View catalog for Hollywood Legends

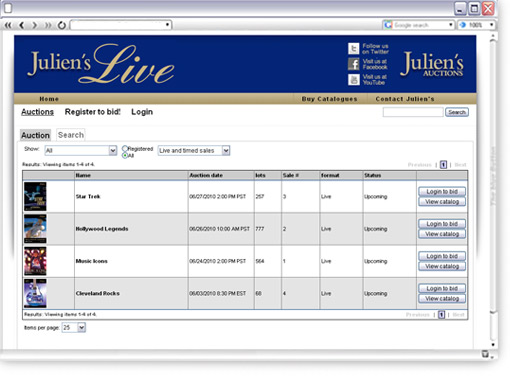[x=442, y=234]
